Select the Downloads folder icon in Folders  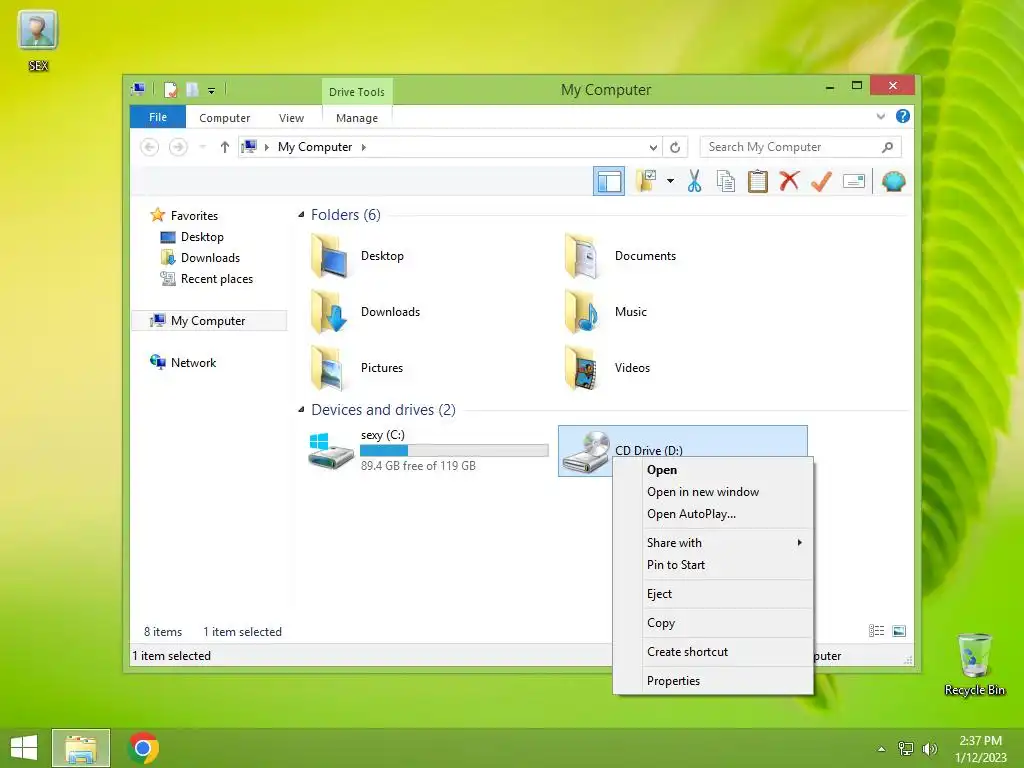click(329, 312)
